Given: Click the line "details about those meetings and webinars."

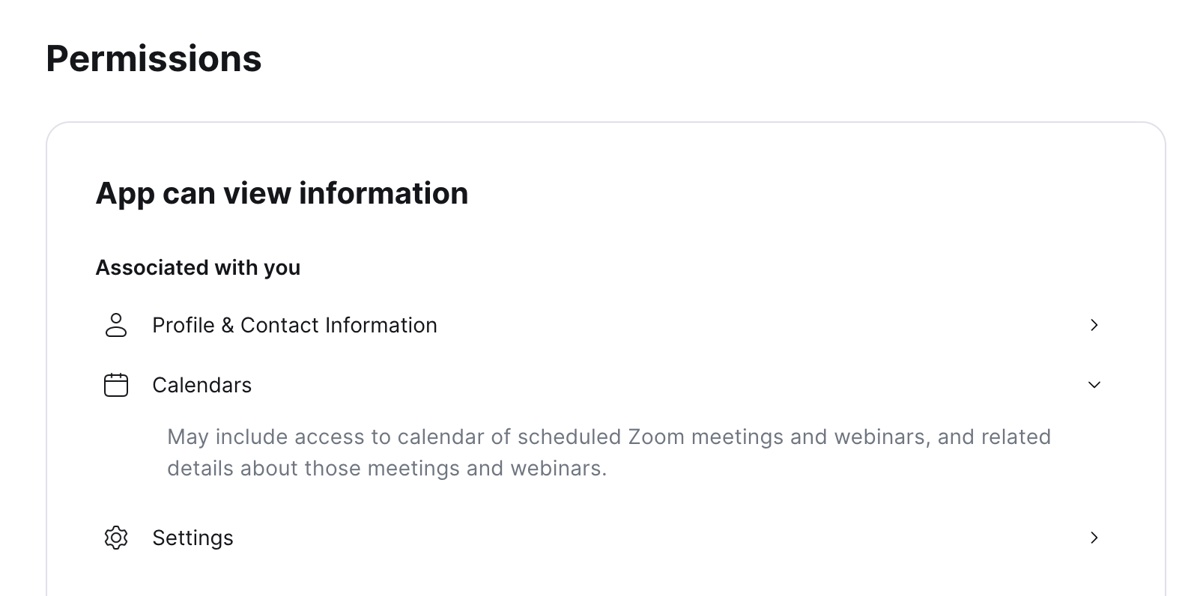Looking at the screenshot, I should coord(386,468).
